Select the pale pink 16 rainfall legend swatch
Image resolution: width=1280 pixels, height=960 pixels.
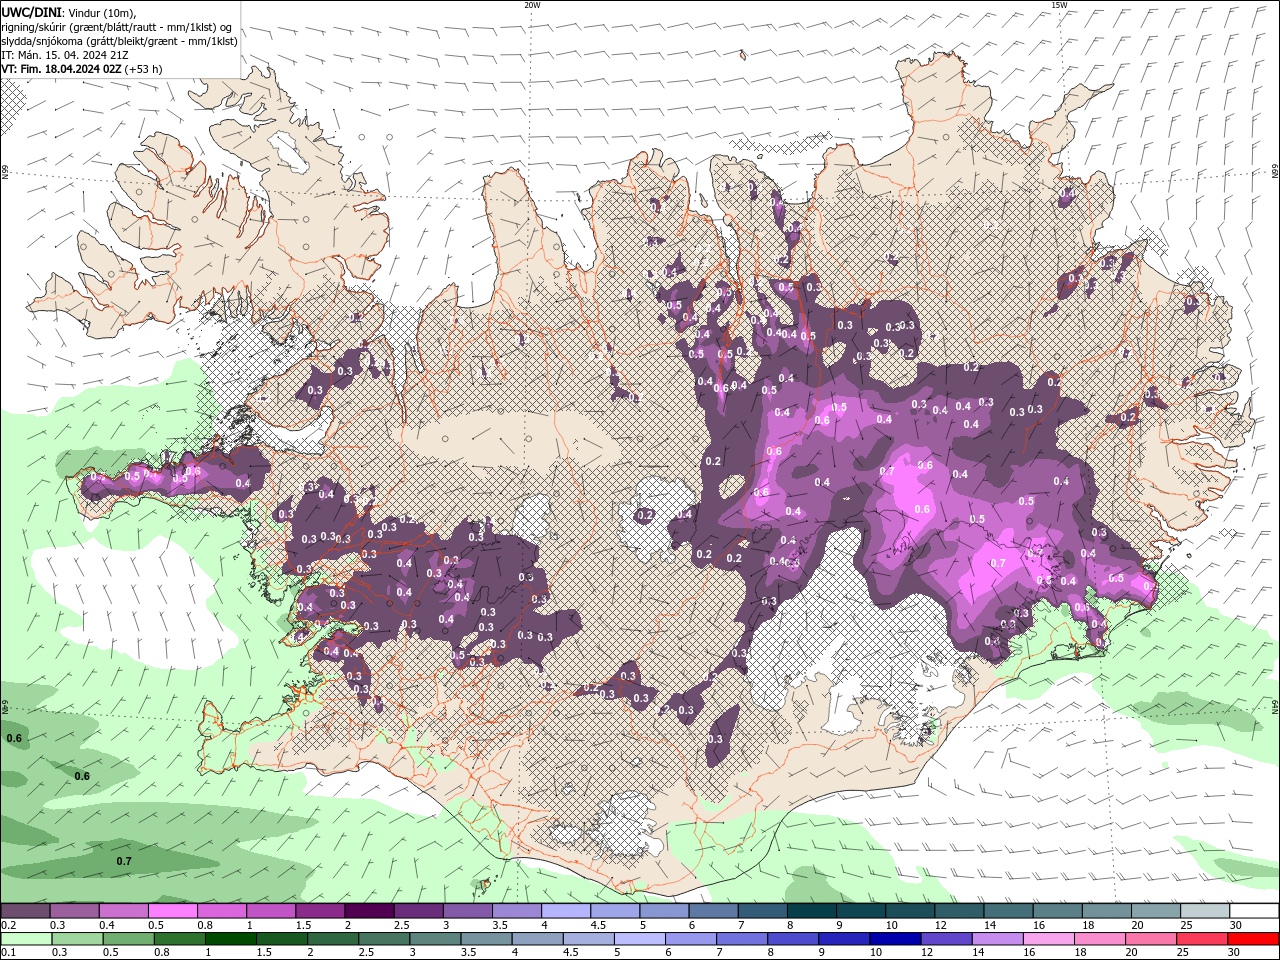click(x=1047, y=939)
